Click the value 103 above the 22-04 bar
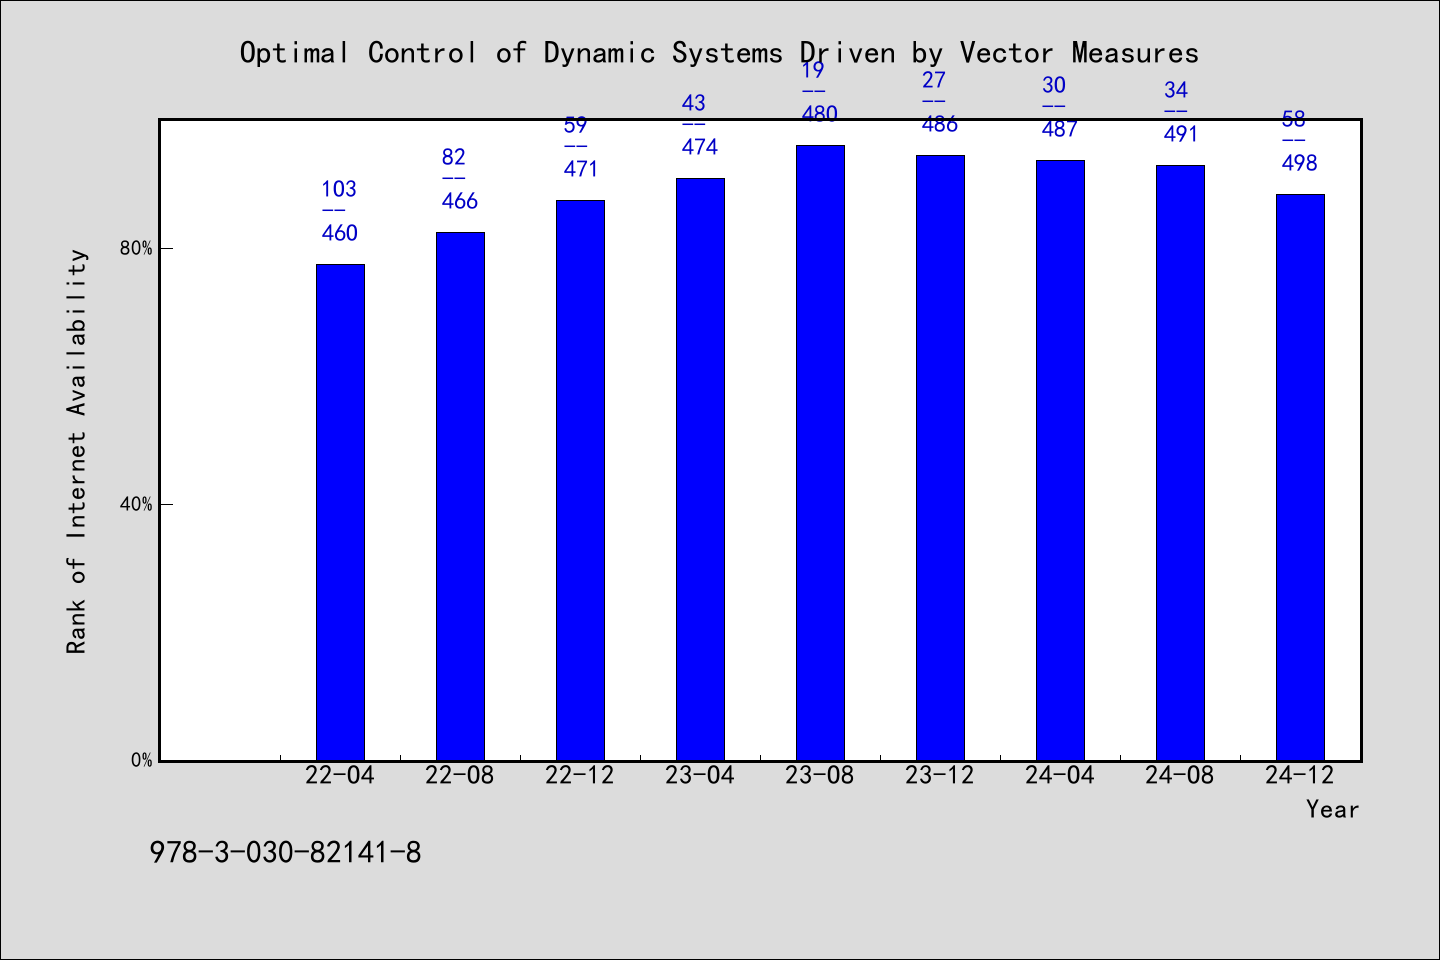Image resolution: width=1440 pixels, height=960 pixels. tap(339, 189)
